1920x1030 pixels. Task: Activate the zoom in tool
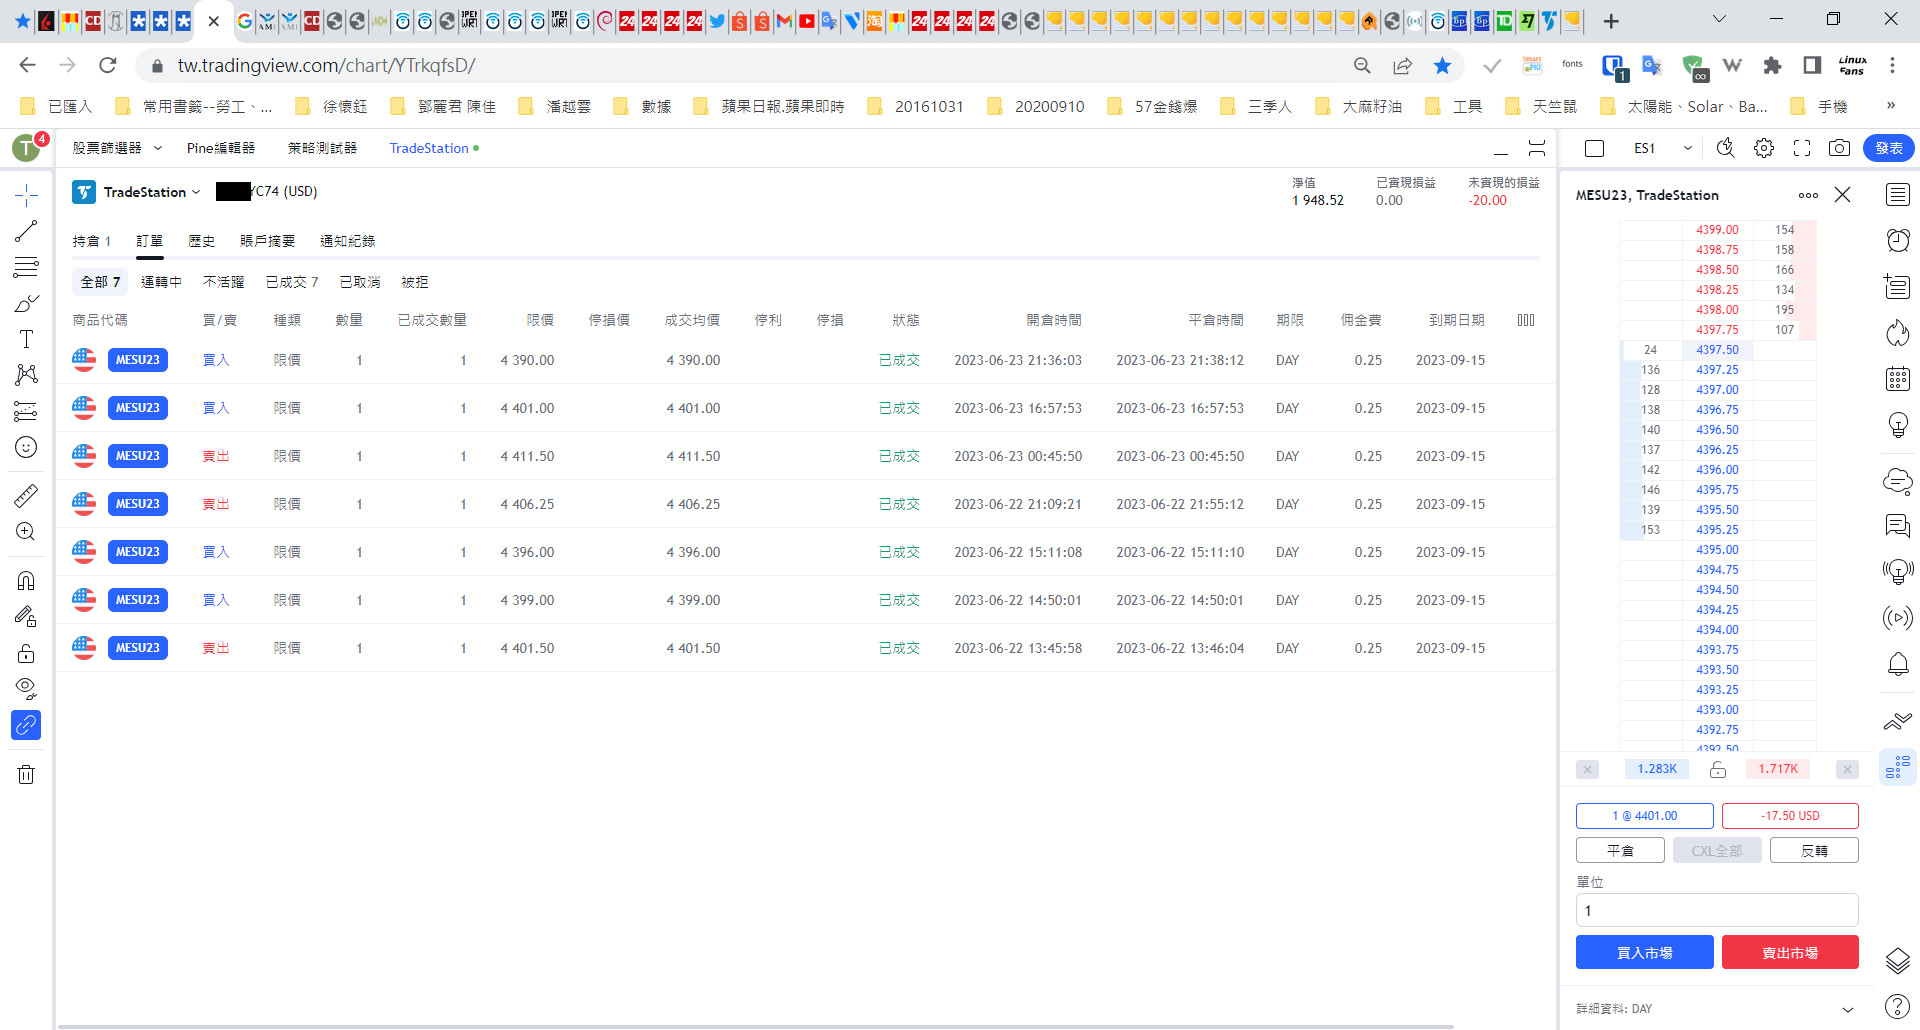[x=26, y=531]
